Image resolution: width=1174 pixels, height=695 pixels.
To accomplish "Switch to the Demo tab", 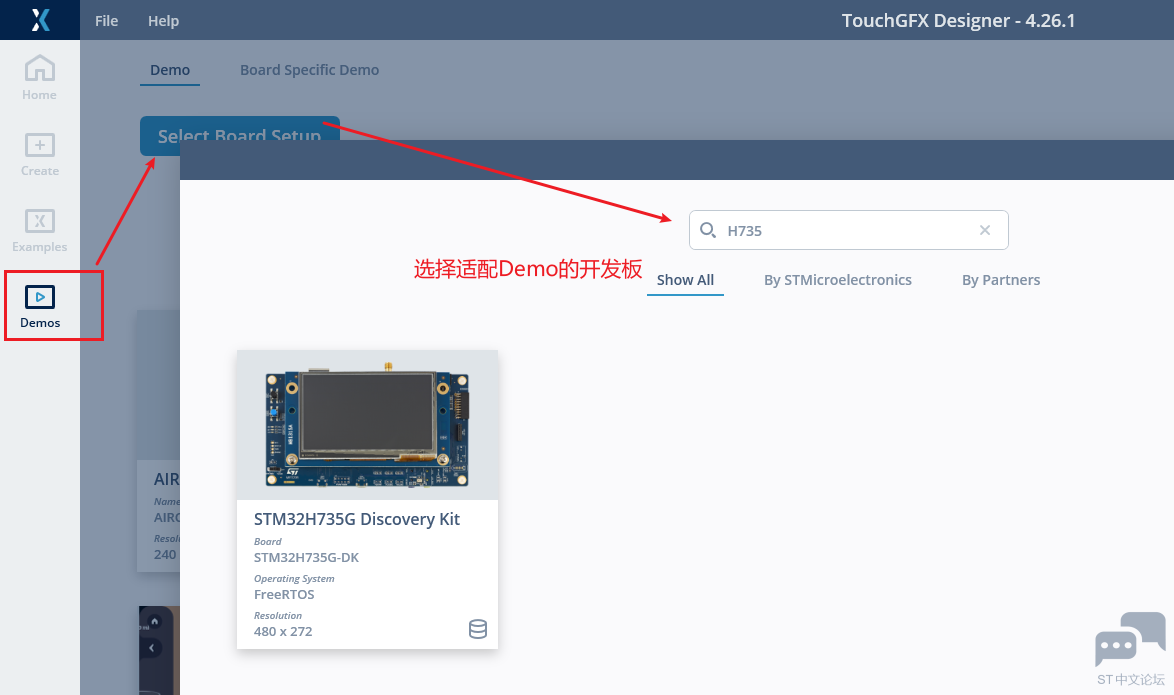I will coord(170,70).
